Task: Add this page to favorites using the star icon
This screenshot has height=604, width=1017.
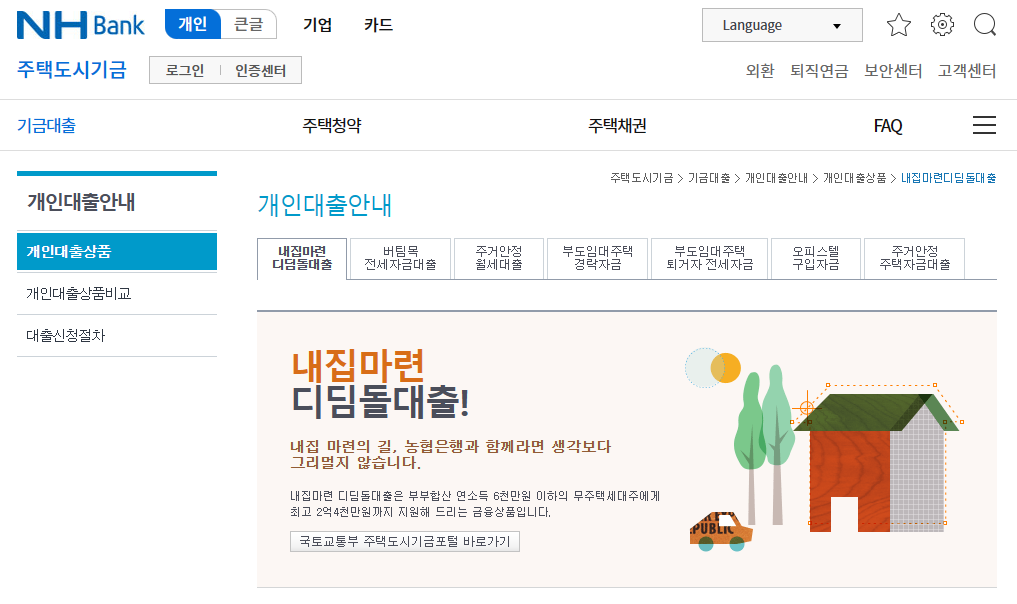Action: (897, 25)
